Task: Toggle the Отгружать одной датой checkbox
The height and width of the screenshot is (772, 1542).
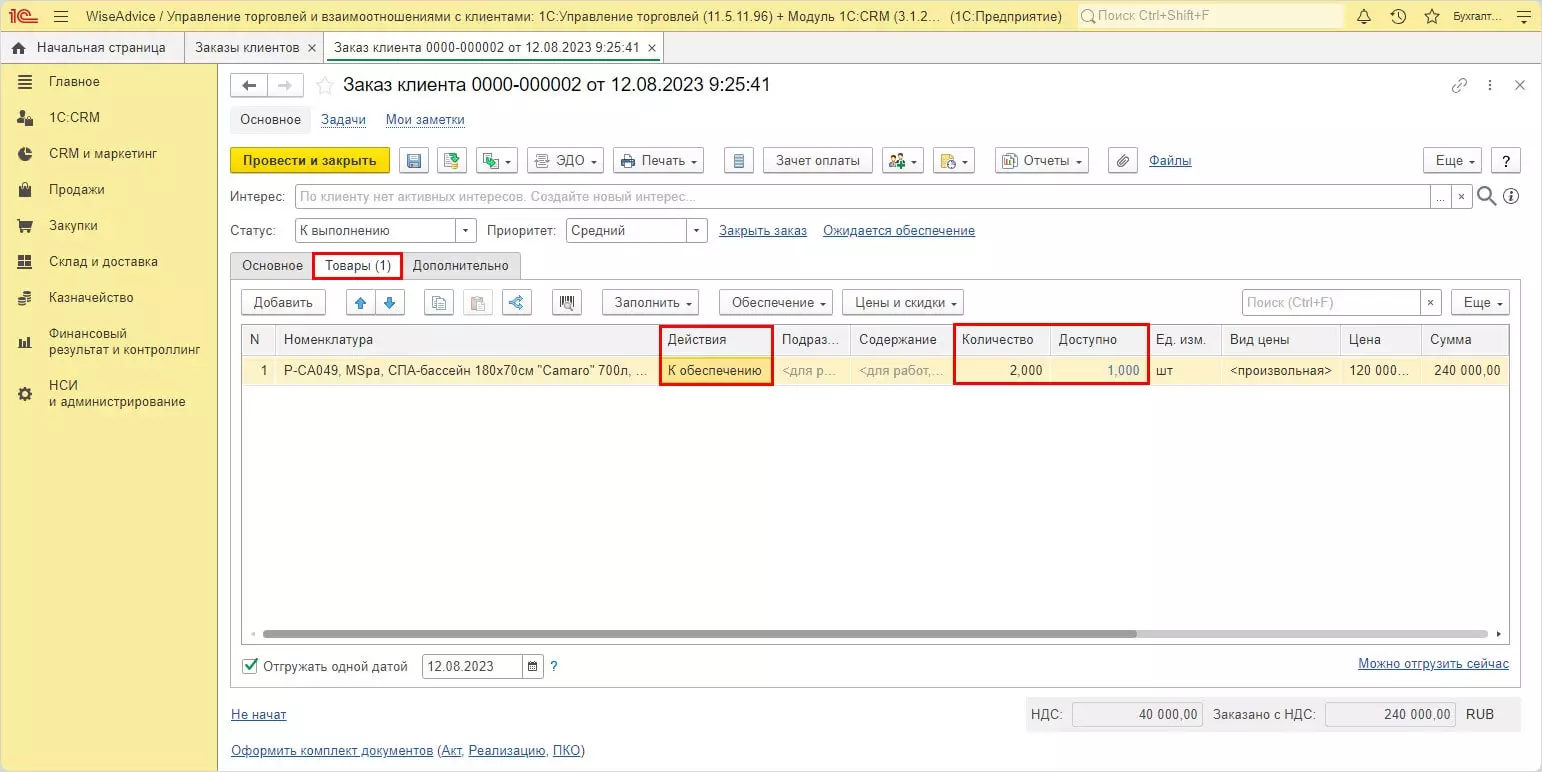Action: click(250, 666)
